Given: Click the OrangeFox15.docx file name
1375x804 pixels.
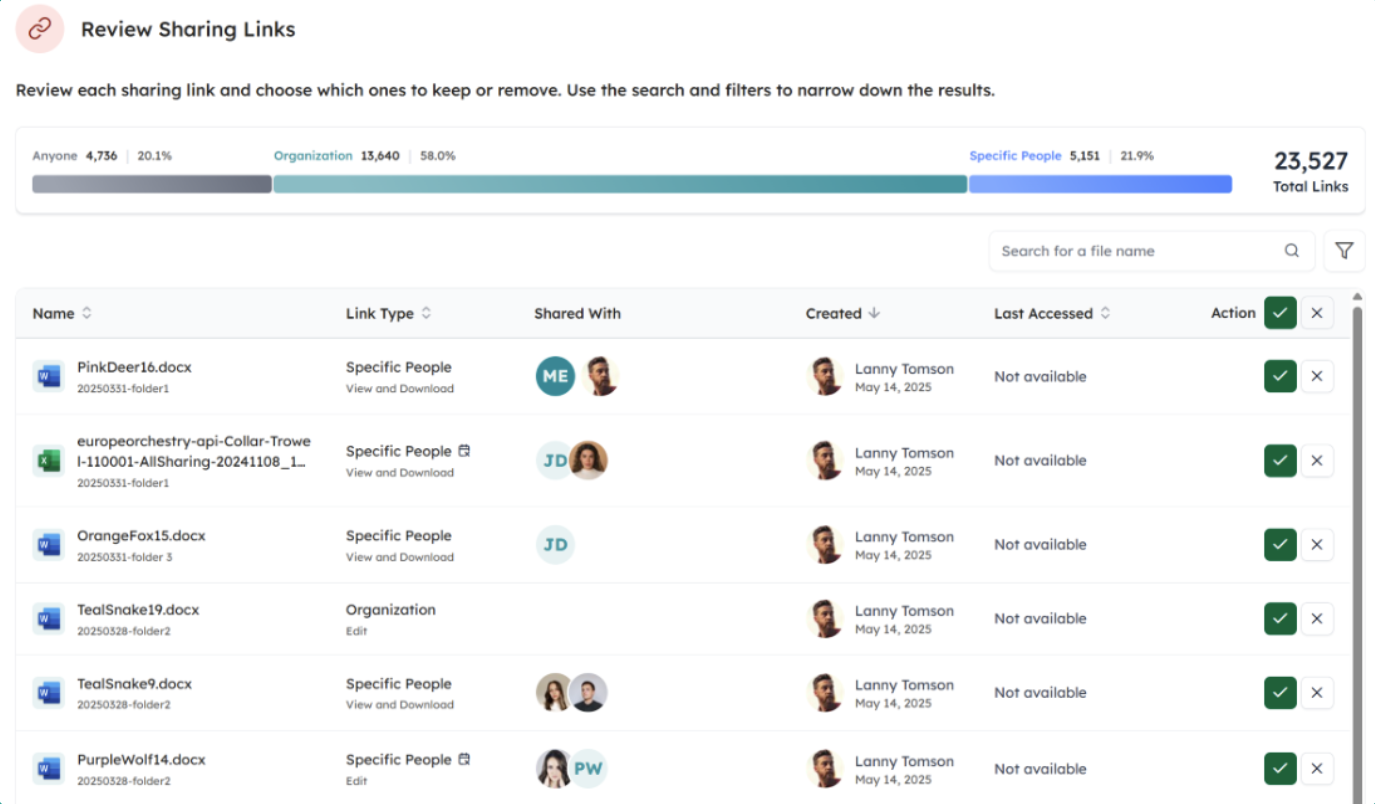Looking at the screenshot, I should point(141,535).
